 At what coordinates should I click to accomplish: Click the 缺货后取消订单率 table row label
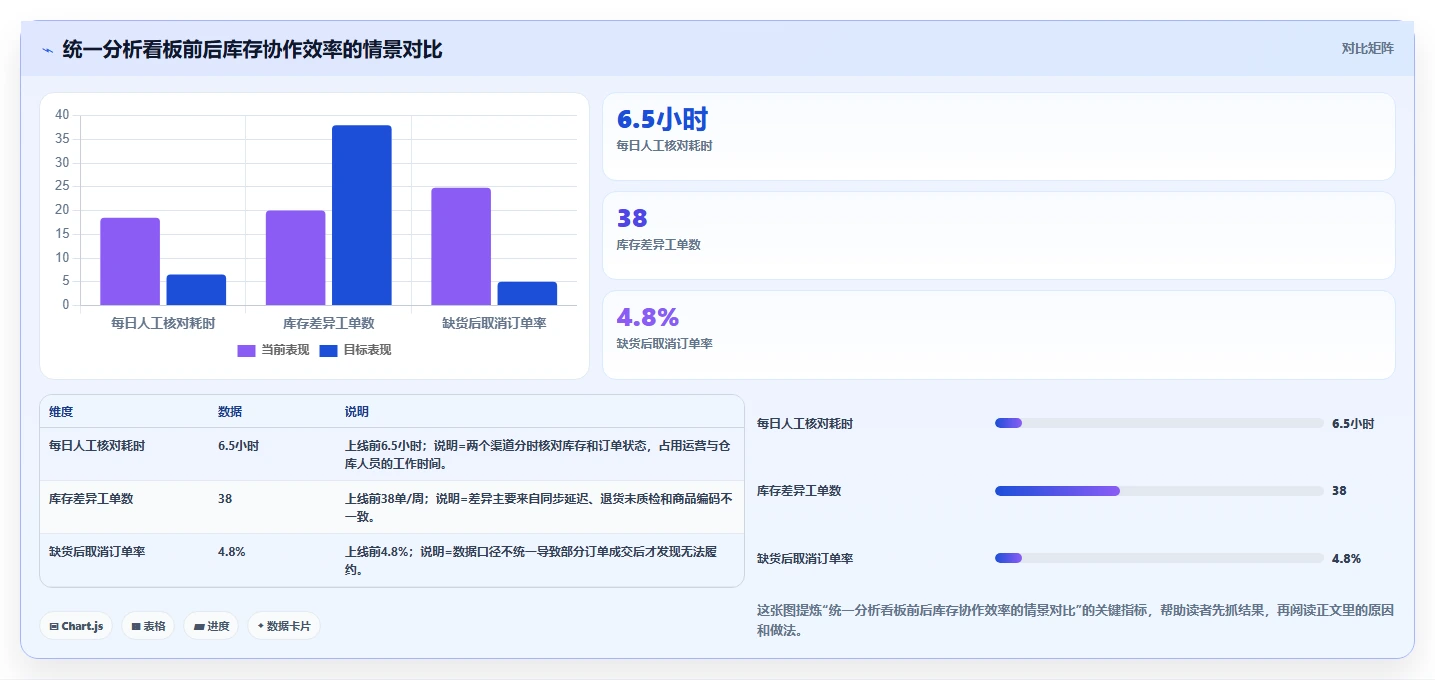(97, 551)
